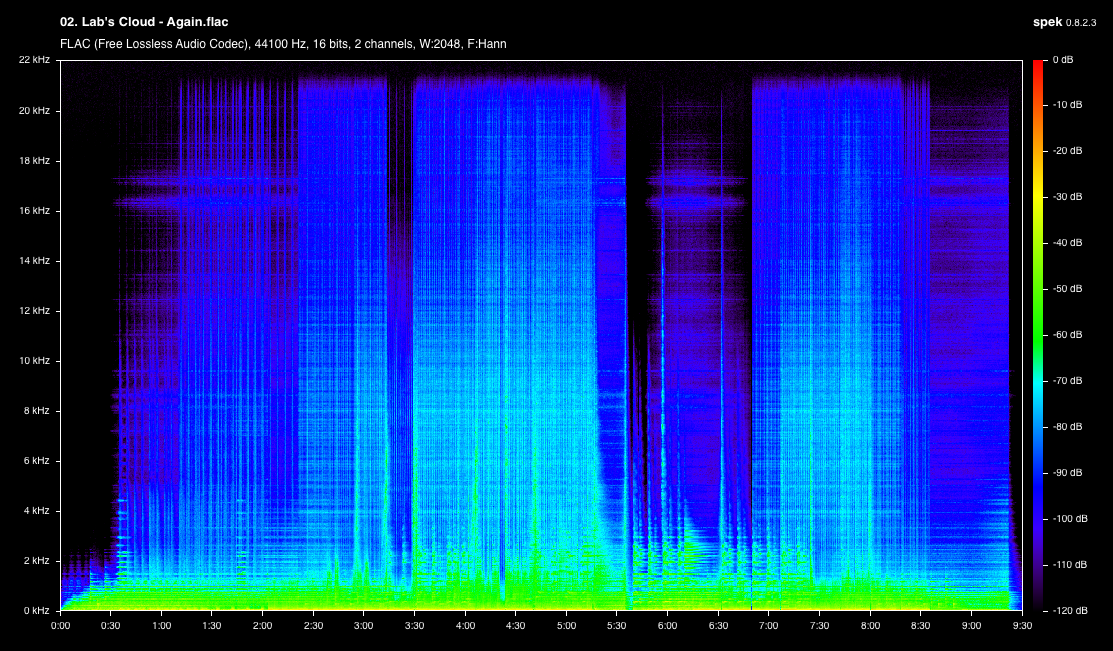Image resolution: width=1113 pixels, height=651 pixels.
Task: Click the 0 kHz frequency axis label
Action: [36, 611]
